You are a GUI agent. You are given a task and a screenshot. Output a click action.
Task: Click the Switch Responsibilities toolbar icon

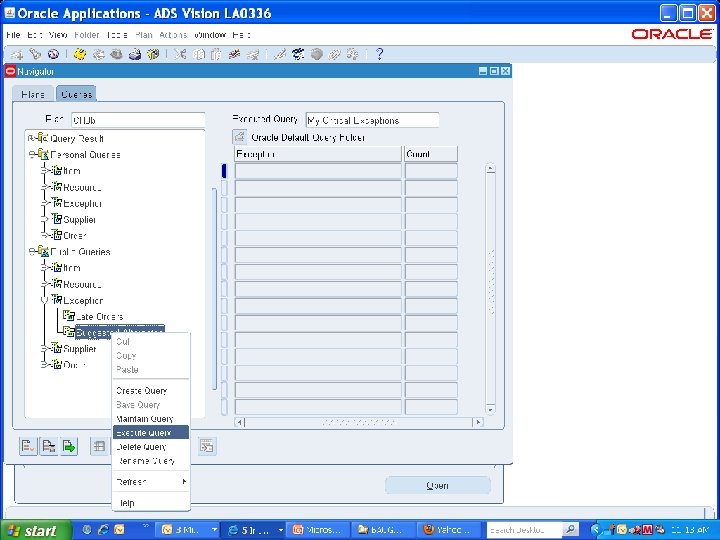tap(116, 54)
